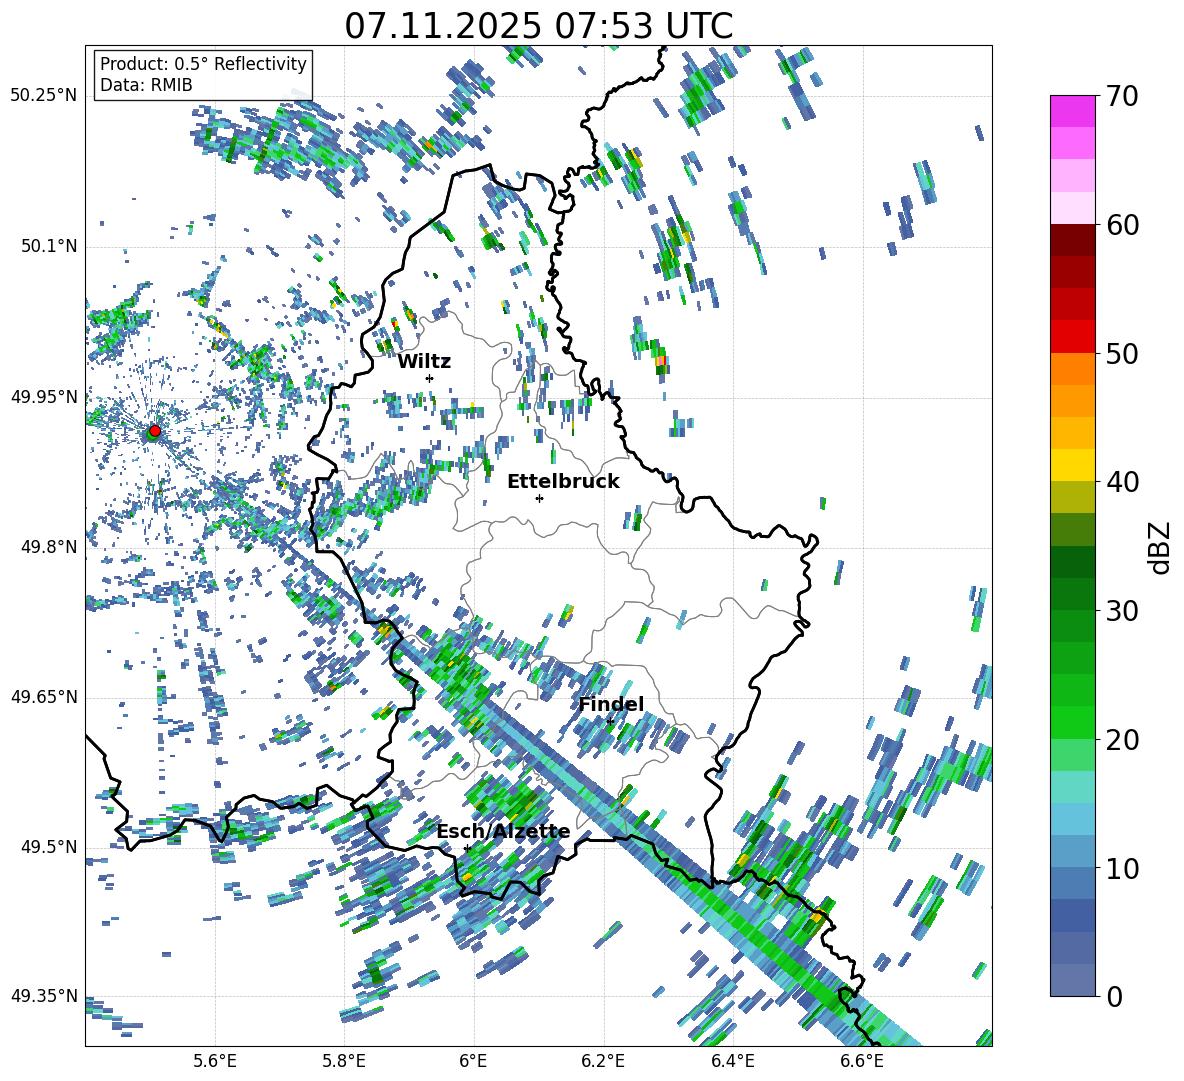Click the yellow colorbar segment near 40
Viewport: 1184px width, 1081px height.
(x=1072, y=465)
